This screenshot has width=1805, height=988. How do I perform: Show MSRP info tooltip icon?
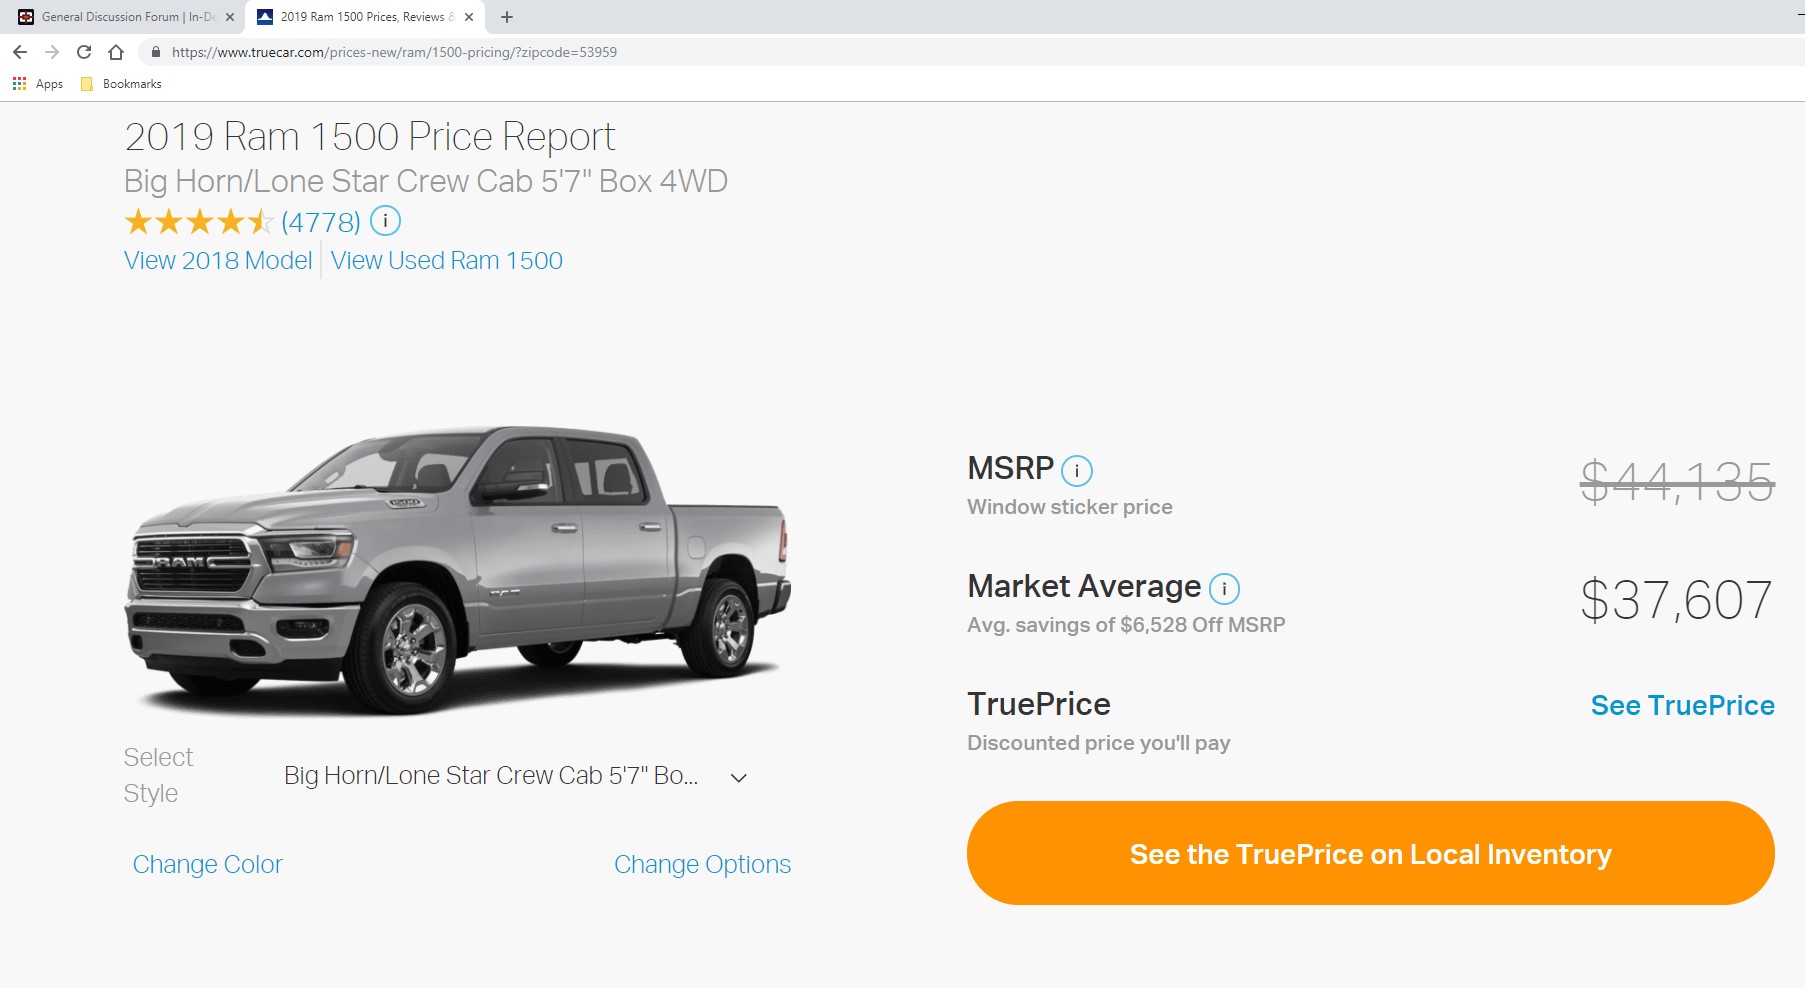coord(1076,470)
